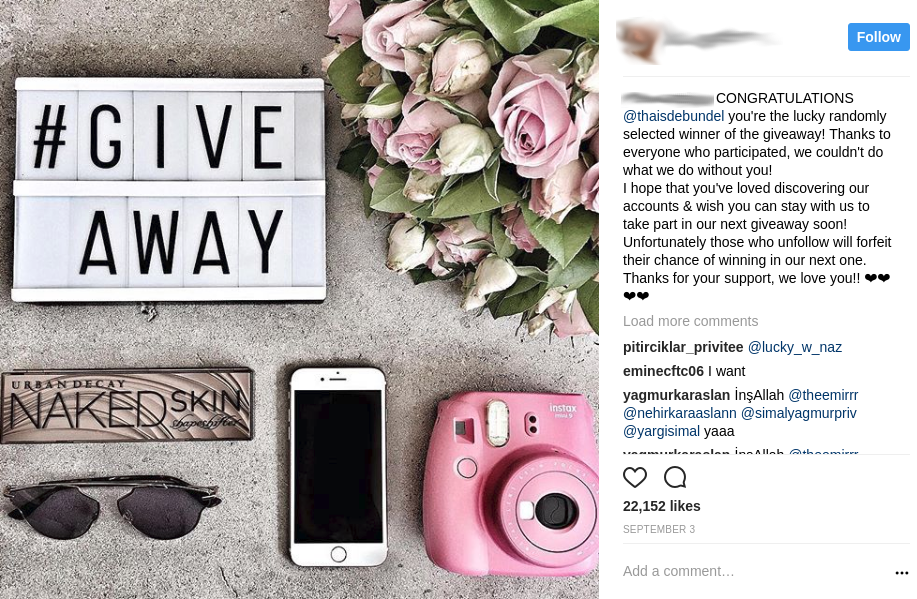This screenshot has width=917, height=599.
Task: Click the giveaway photo
Action: click(299, 300)
